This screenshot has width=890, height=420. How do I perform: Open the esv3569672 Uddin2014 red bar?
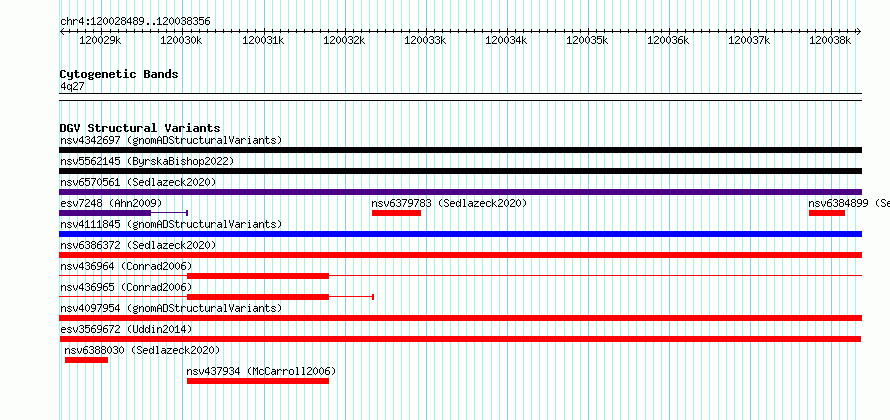[460, 339]
